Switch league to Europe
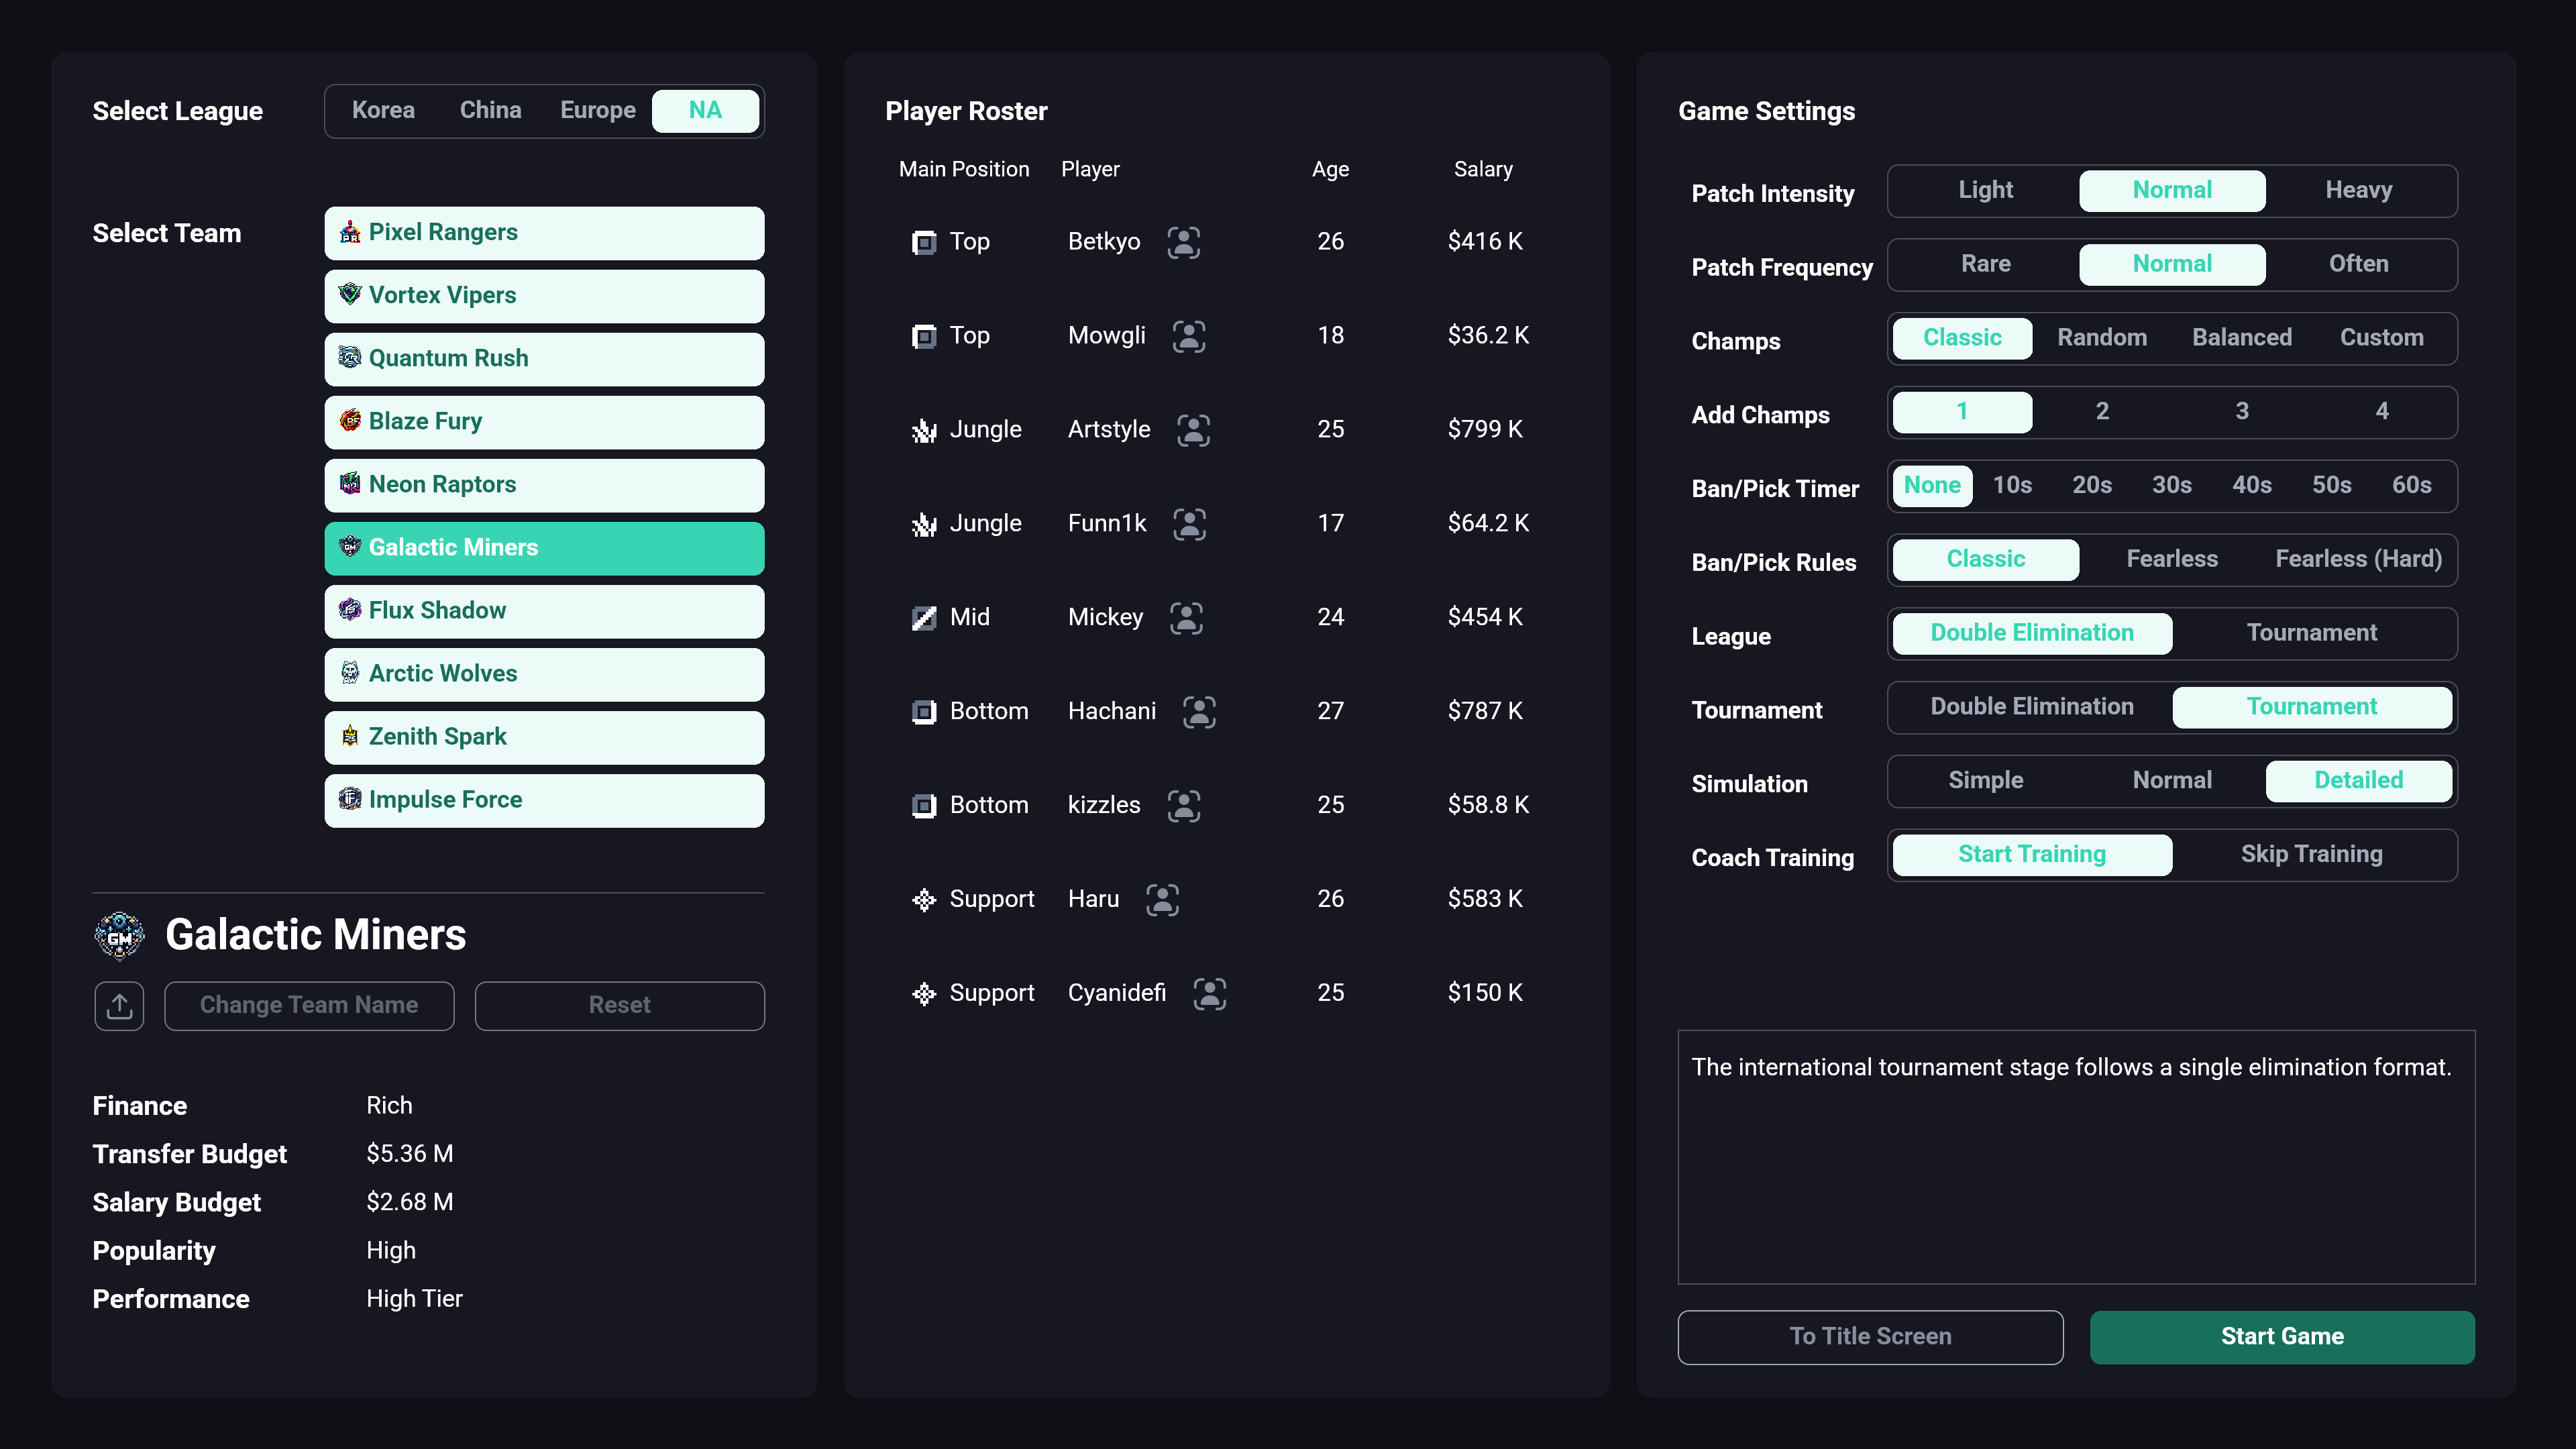Screen dimensions: 2576x1449 tap(598, 111)
